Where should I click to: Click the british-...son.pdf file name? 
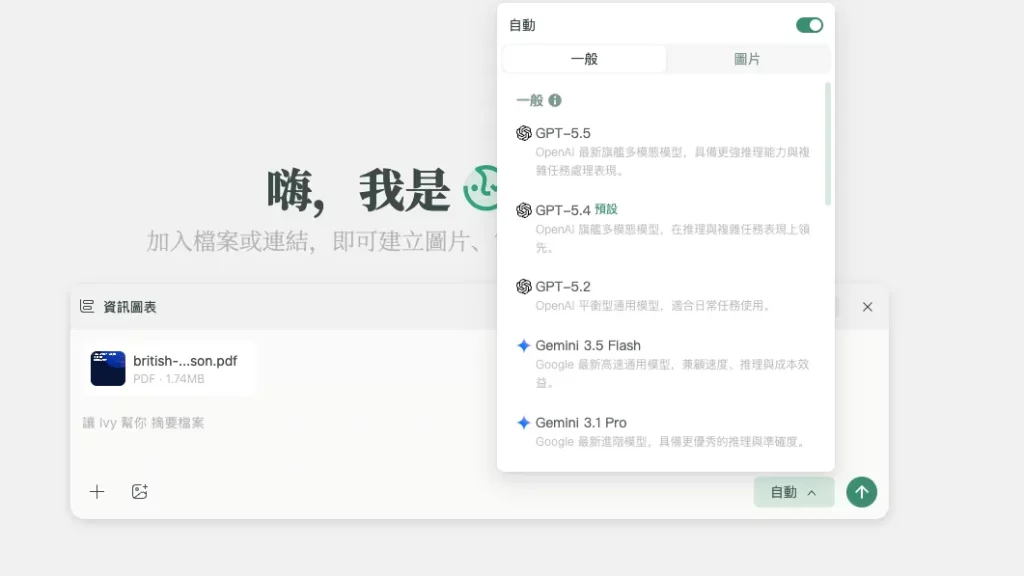click(x=185, y=360)
